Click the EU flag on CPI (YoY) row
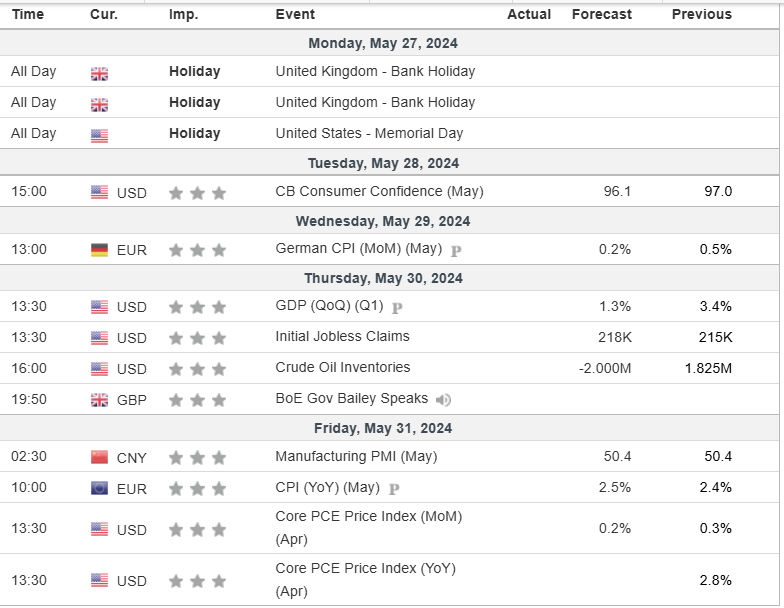This screenshot has width=784, height=608. tap(100, 489)
